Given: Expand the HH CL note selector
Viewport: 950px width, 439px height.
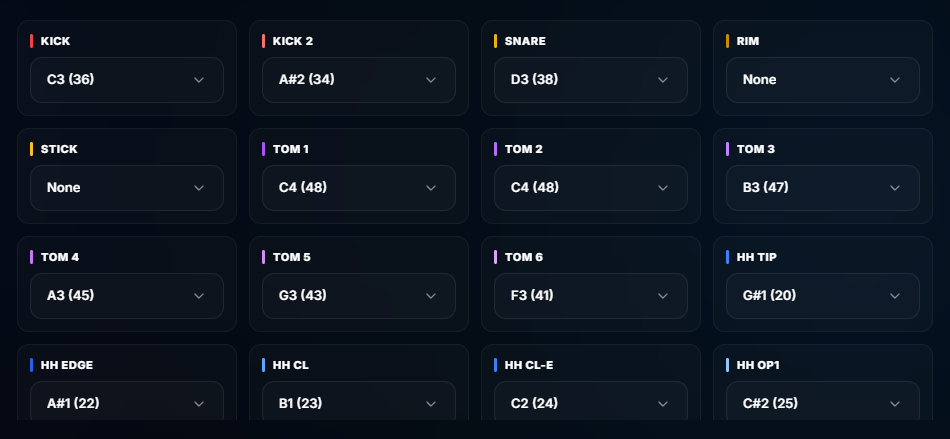Looking at the screenshot, I should tap(359, 401).
